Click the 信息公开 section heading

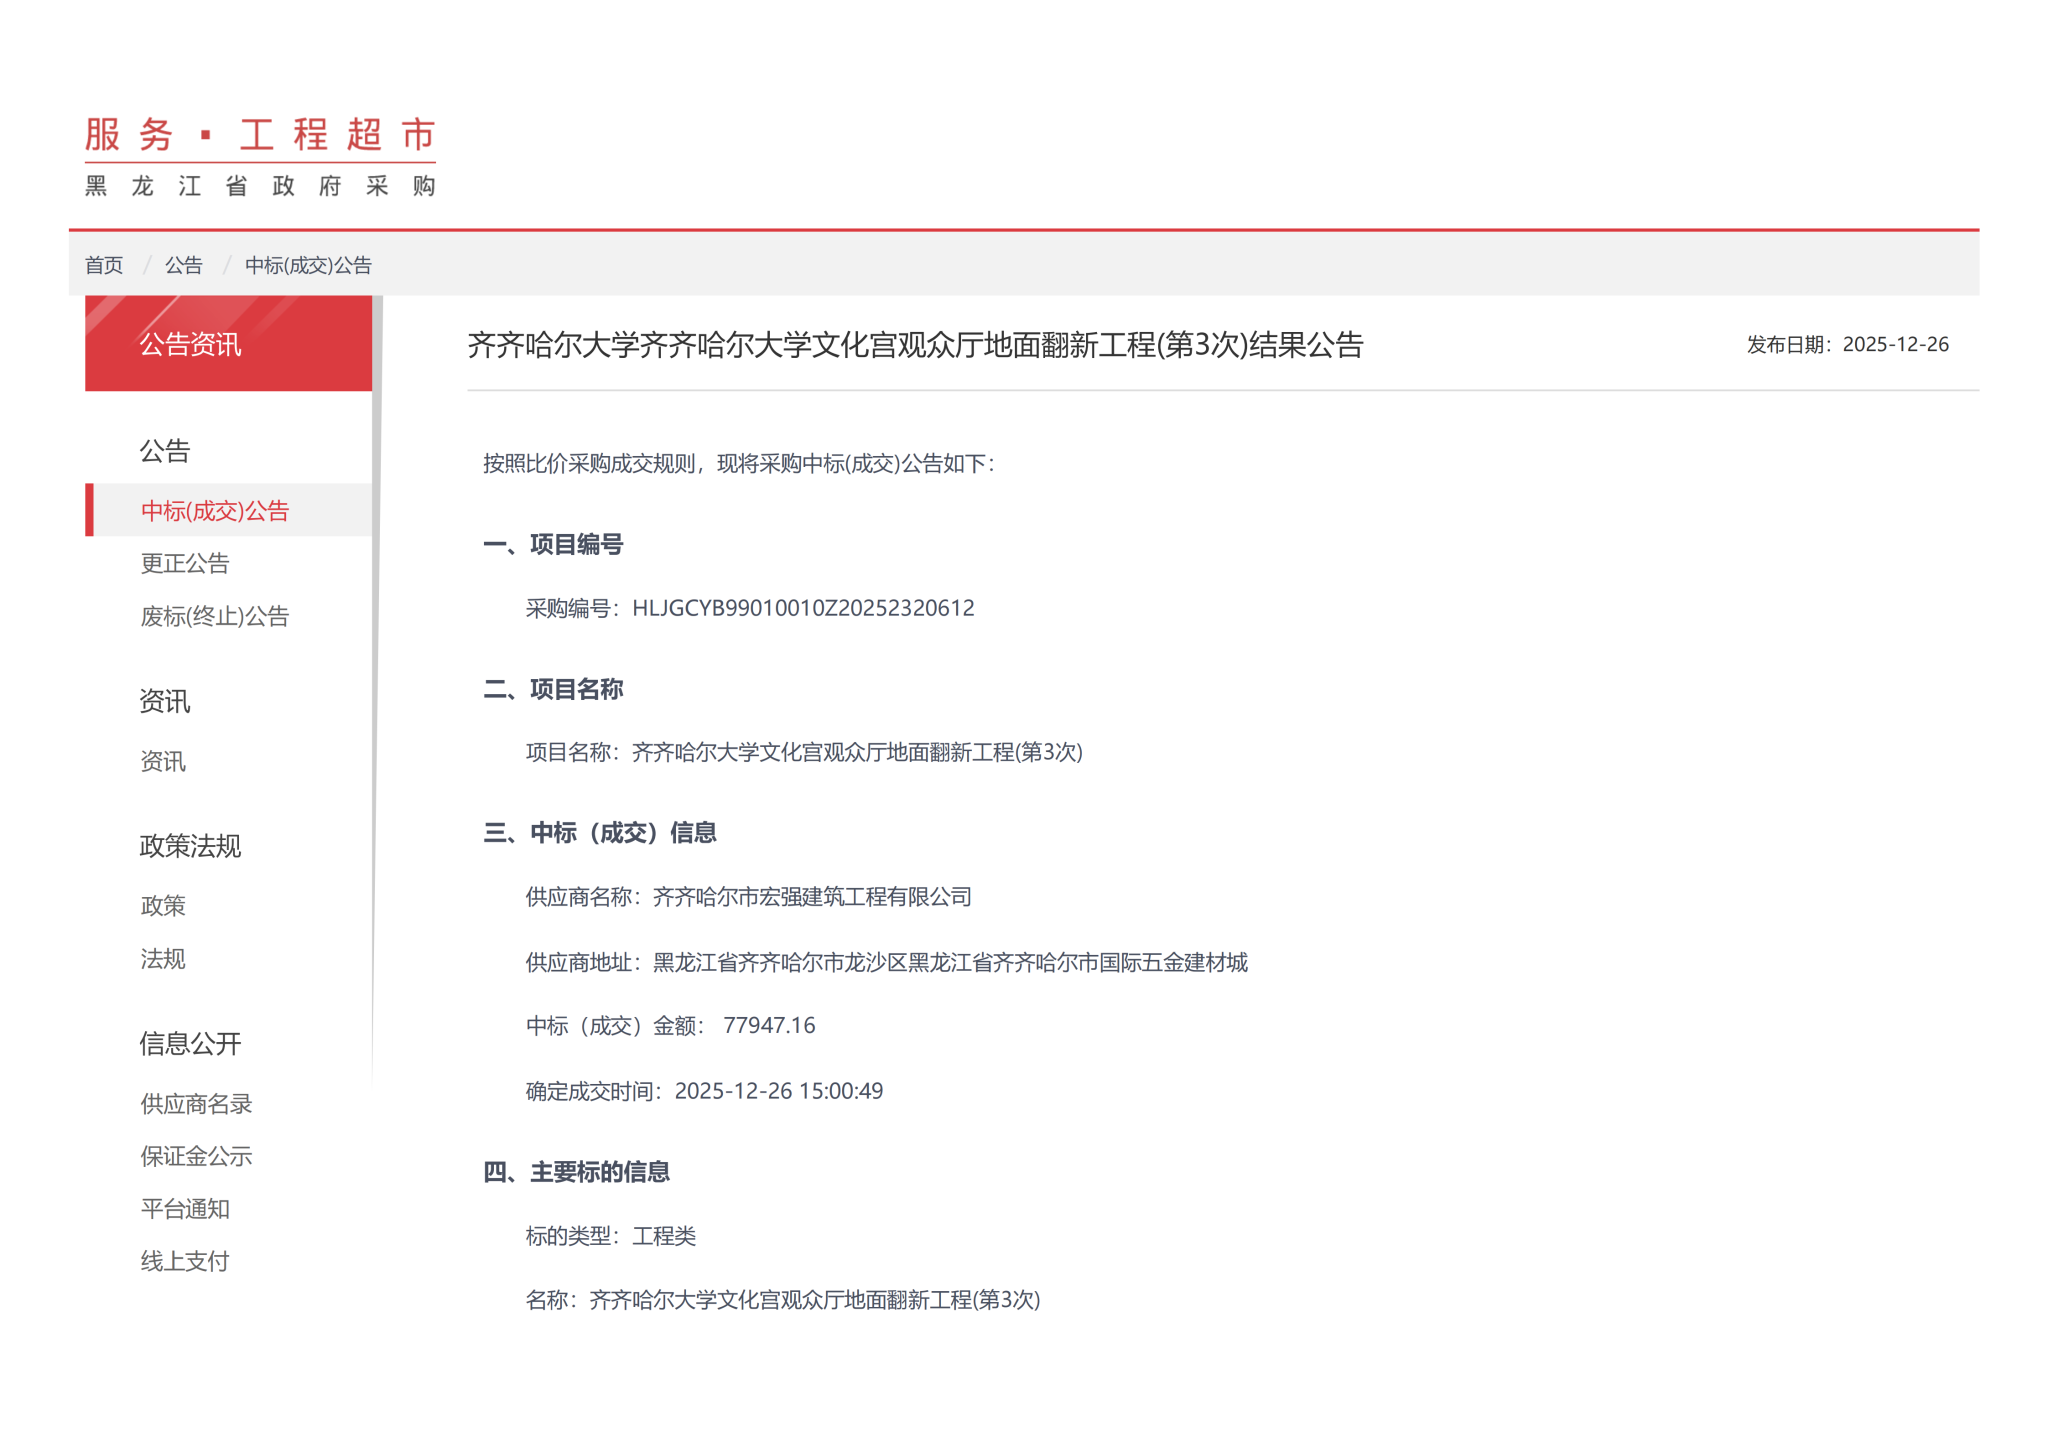point(190,1044)
